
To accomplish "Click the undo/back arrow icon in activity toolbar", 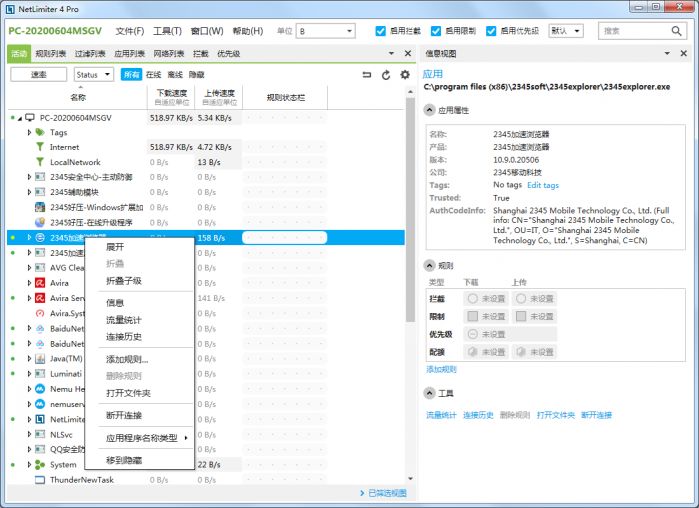I will (366, 75).
